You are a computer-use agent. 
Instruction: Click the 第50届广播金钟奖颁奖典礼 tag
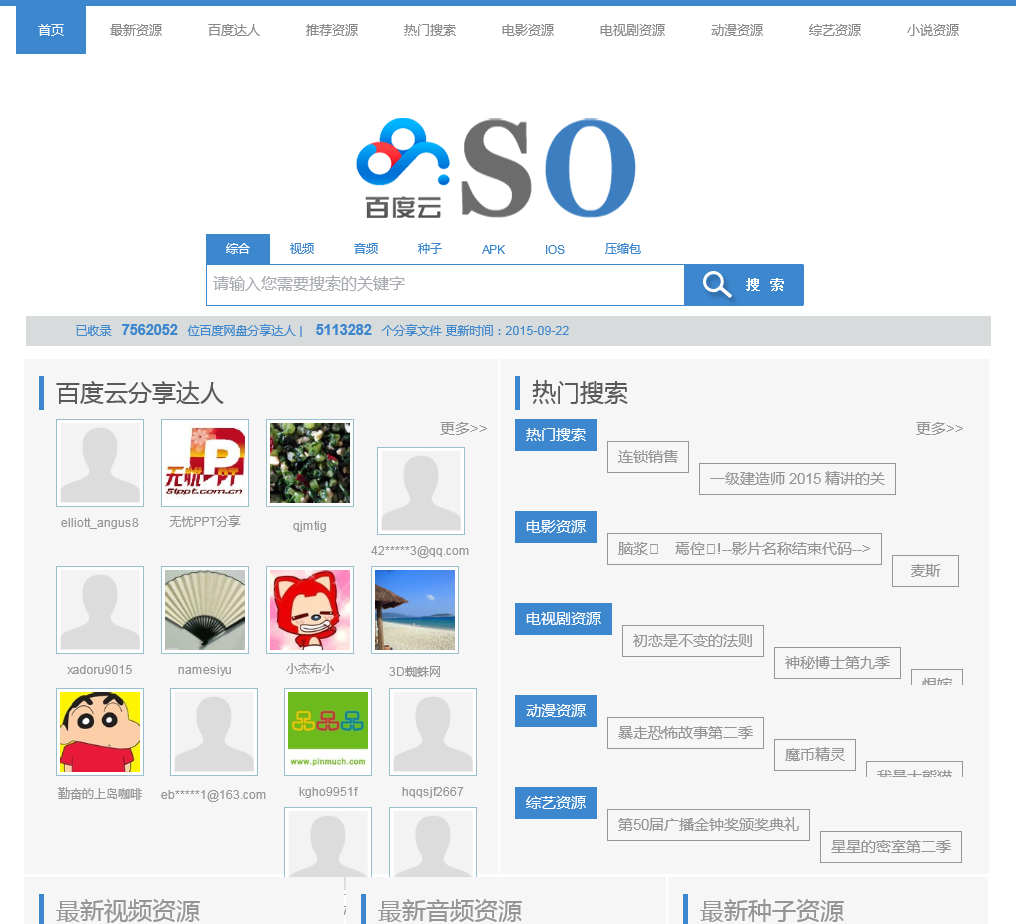click(708, 825)
